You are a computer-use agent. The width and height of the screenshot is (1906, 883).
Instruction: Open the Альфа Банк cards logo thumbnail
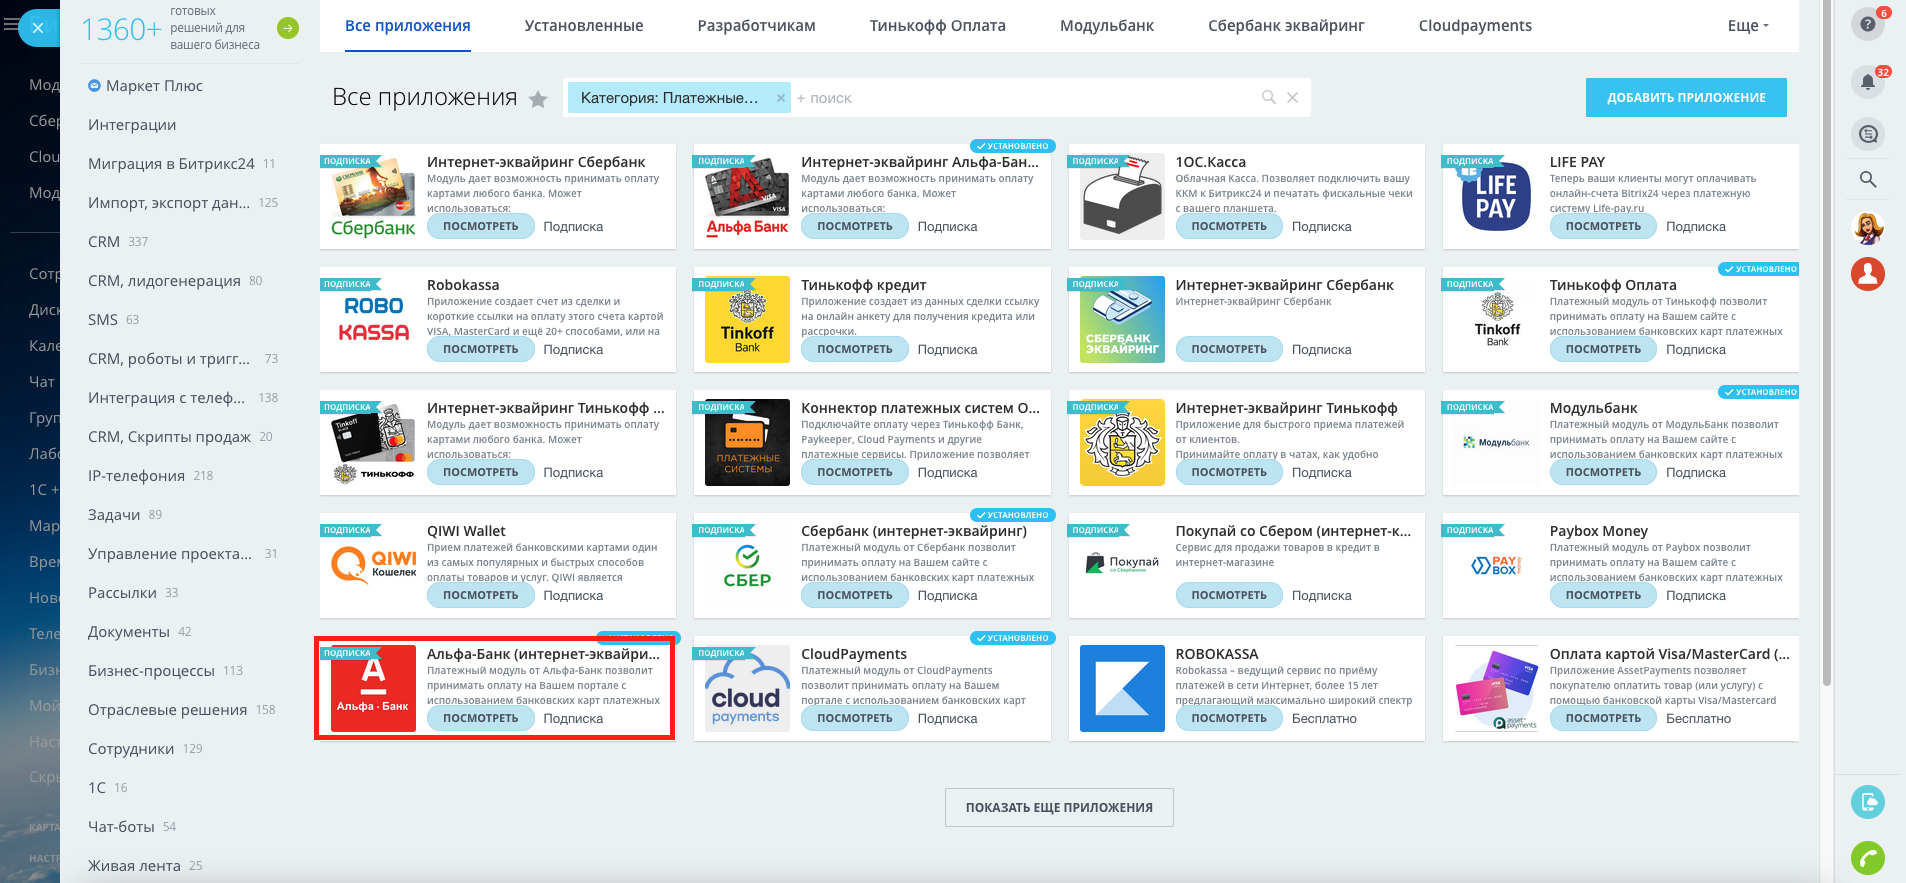(747, 197)
